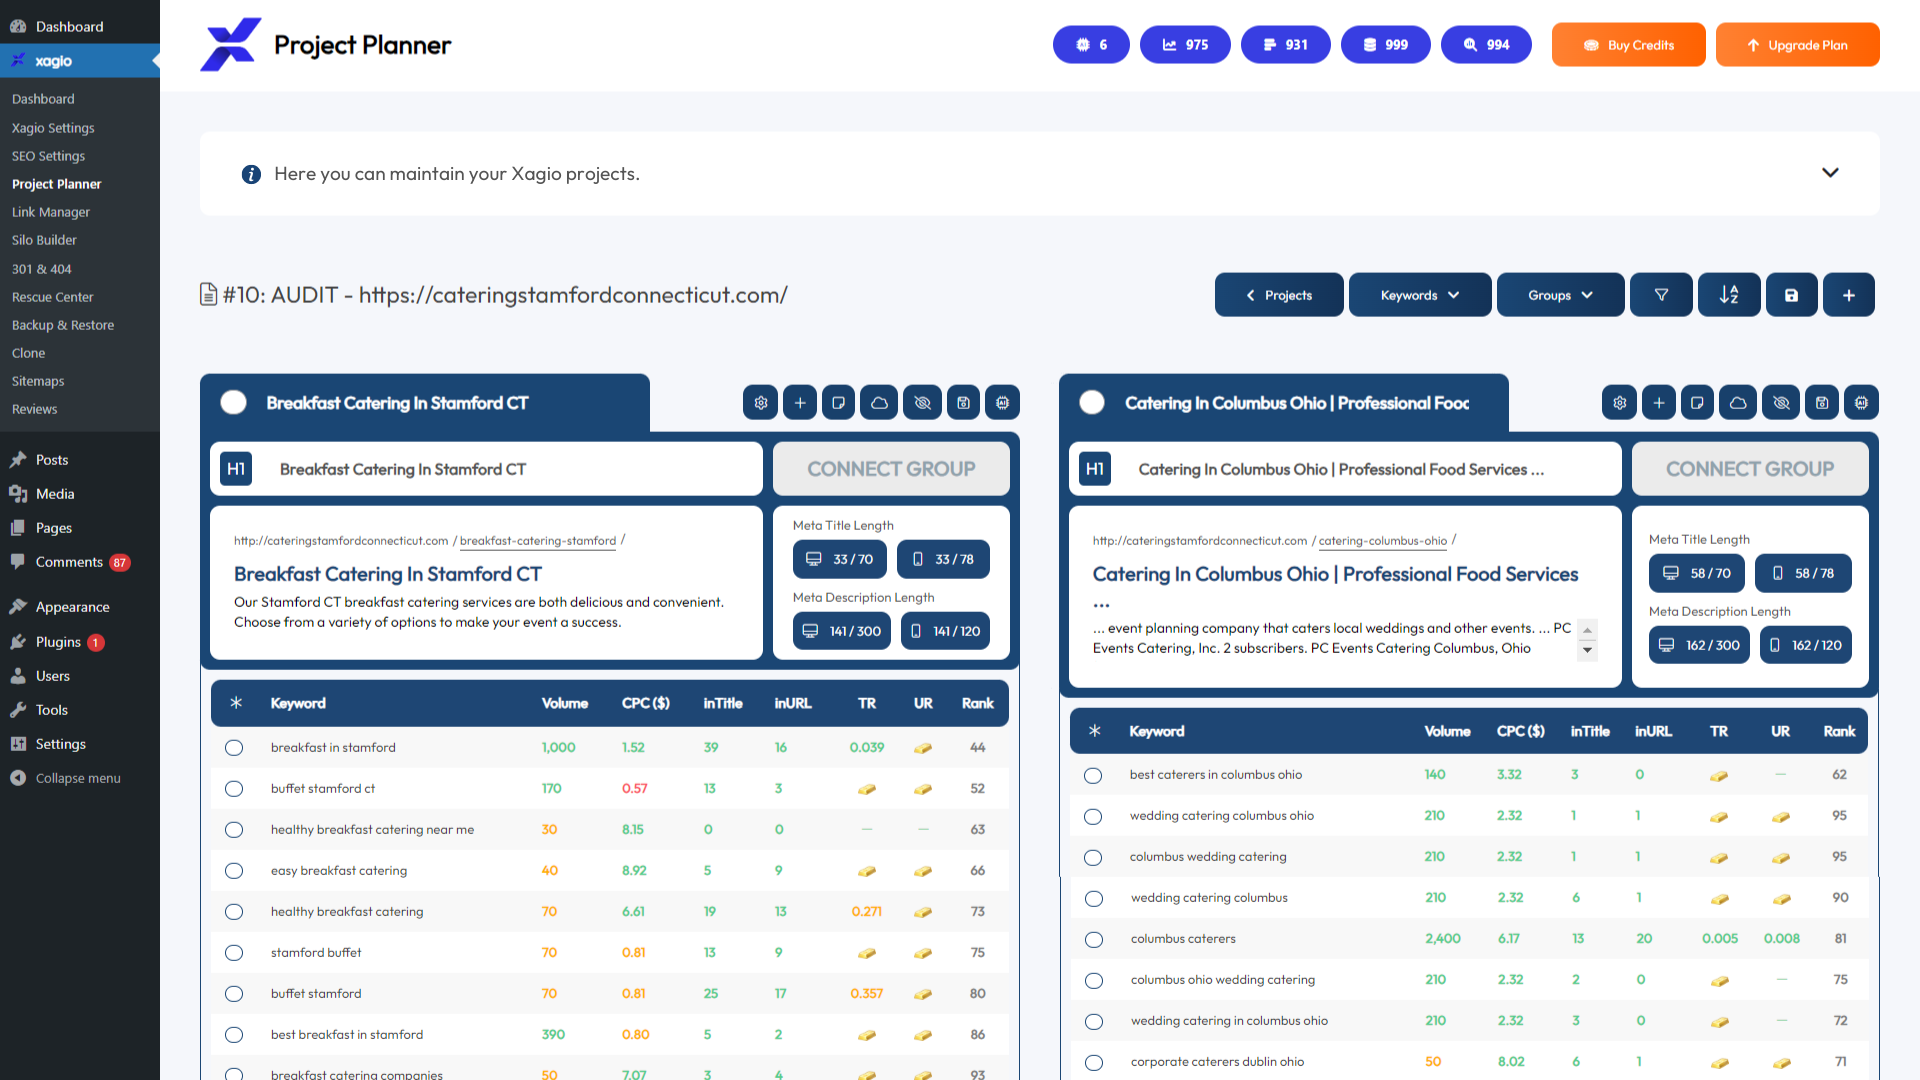The image size is (1920, 1080).
Task: Open the Keywords dropdown menu
Action: pyautogui.click(x=1420, y=294)
